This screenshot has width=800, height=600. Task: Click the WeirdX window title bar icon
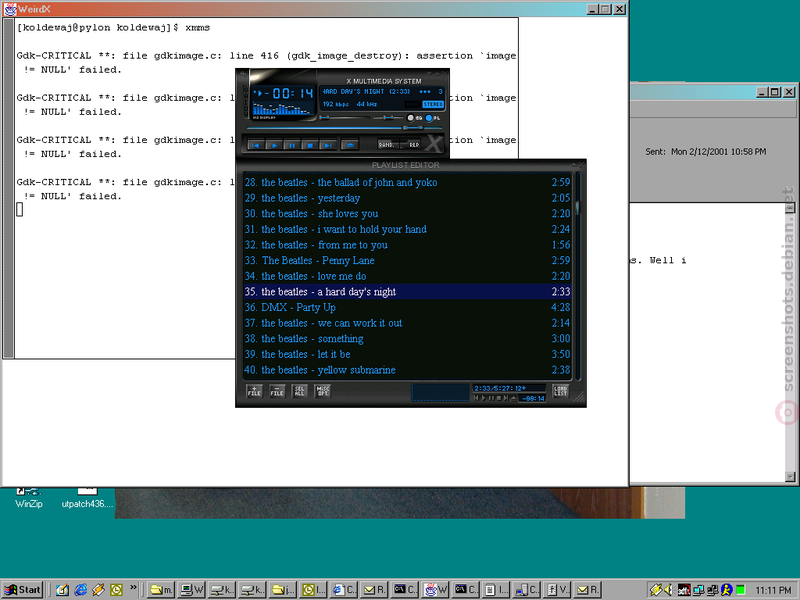(x=10, y=9)
